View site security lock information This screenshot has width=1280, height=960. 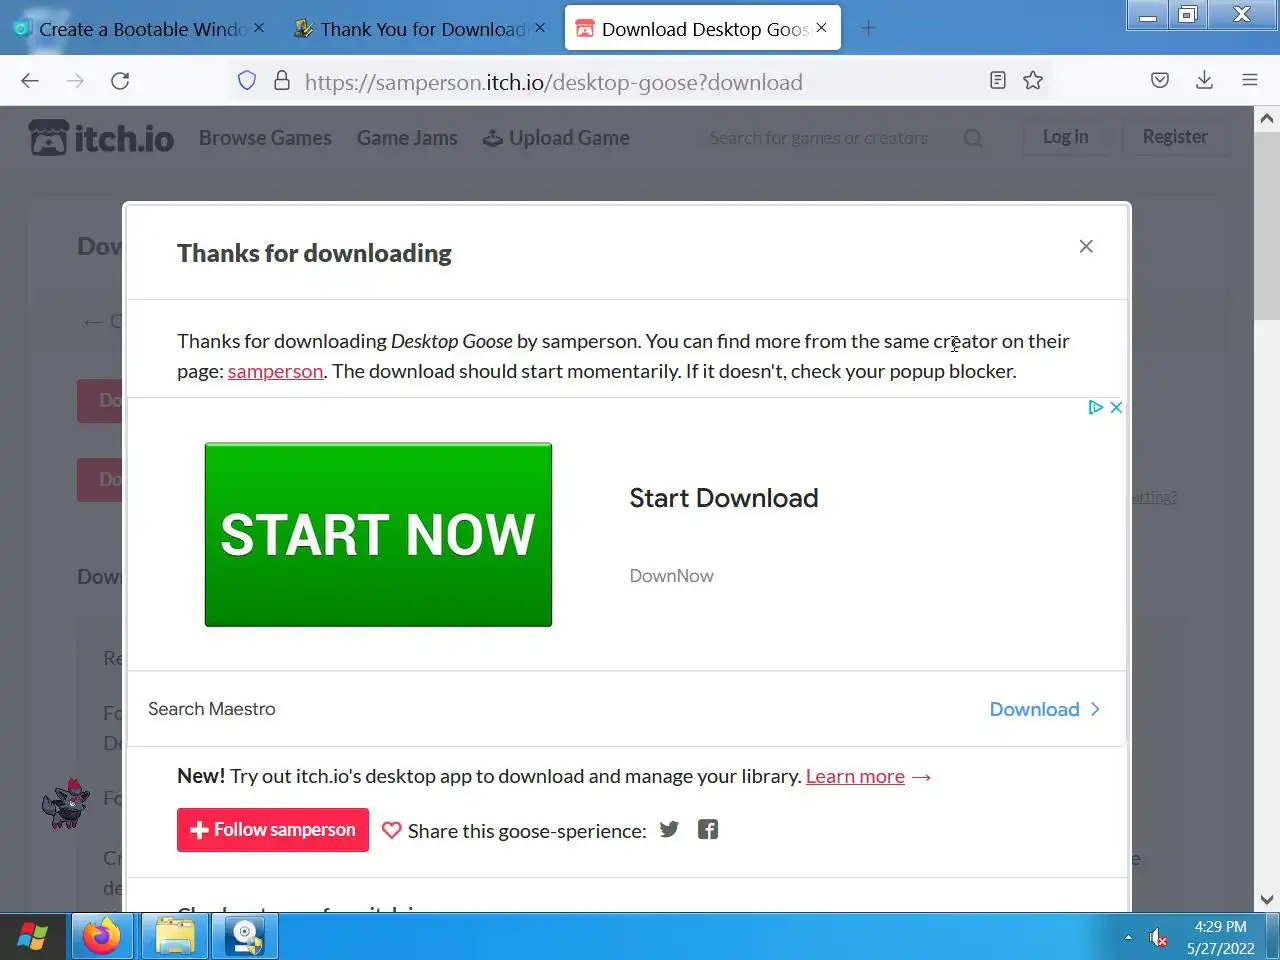coord(282,81)
